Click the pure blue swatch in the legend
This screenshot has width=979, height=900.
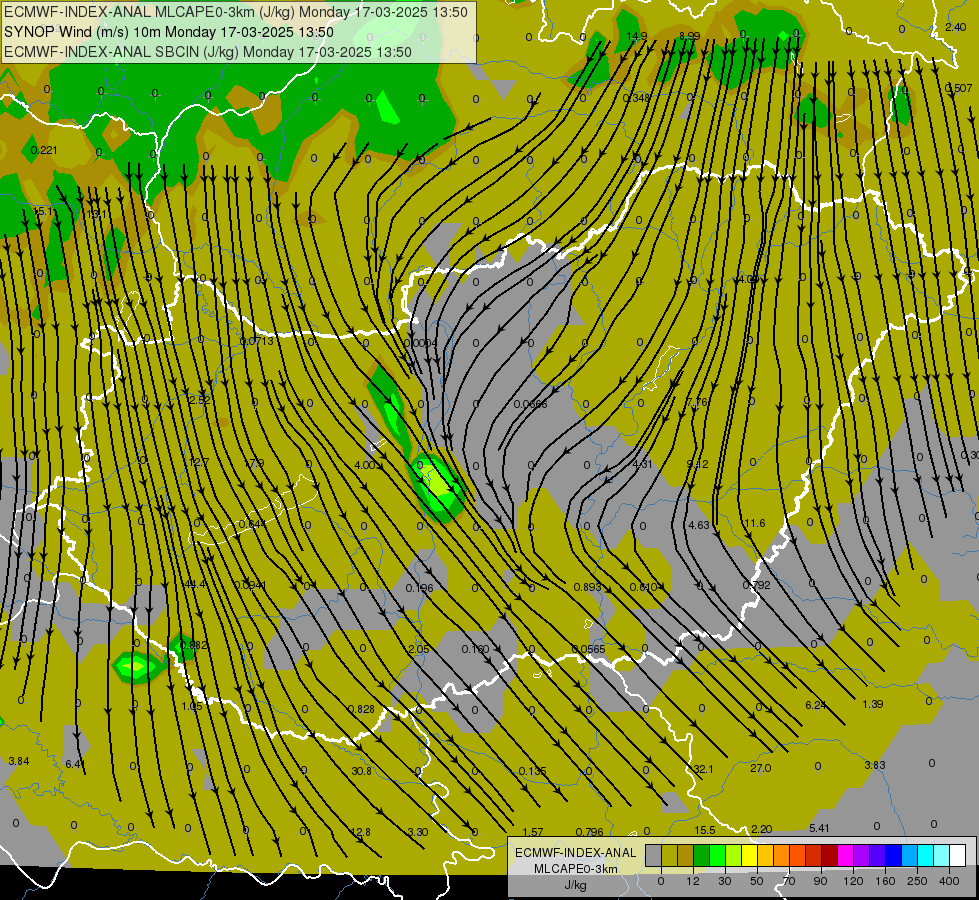click(893, 856)
